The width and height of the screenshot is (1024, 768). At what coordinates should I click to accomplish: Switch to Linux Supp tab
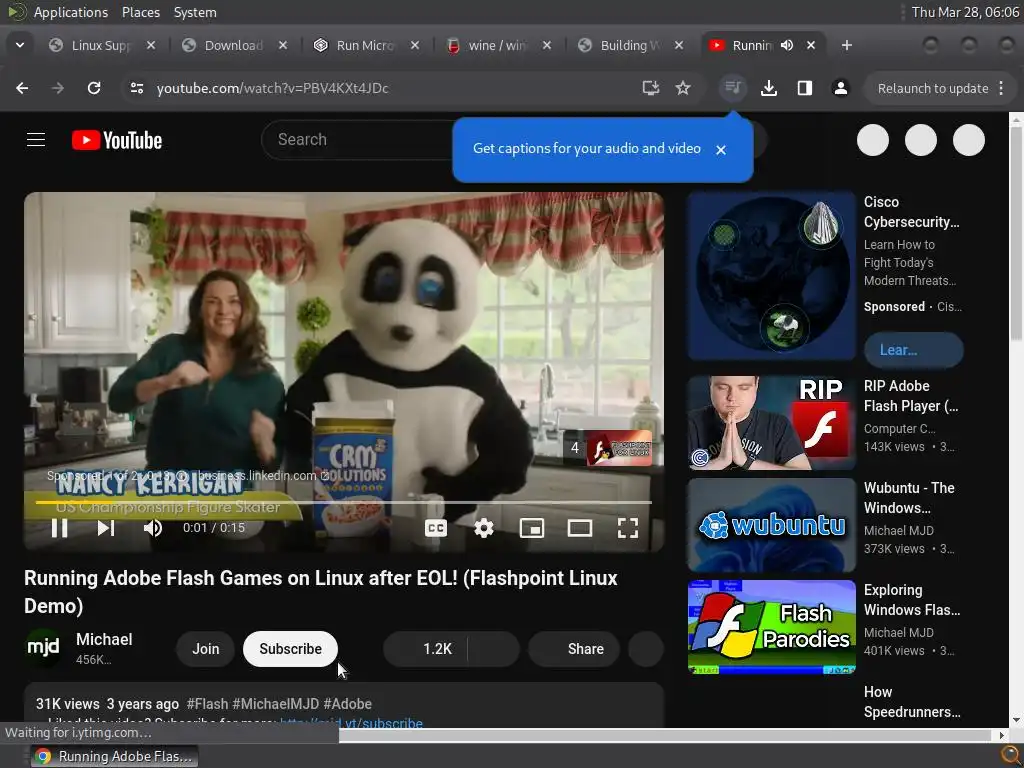tap(101, 45)
